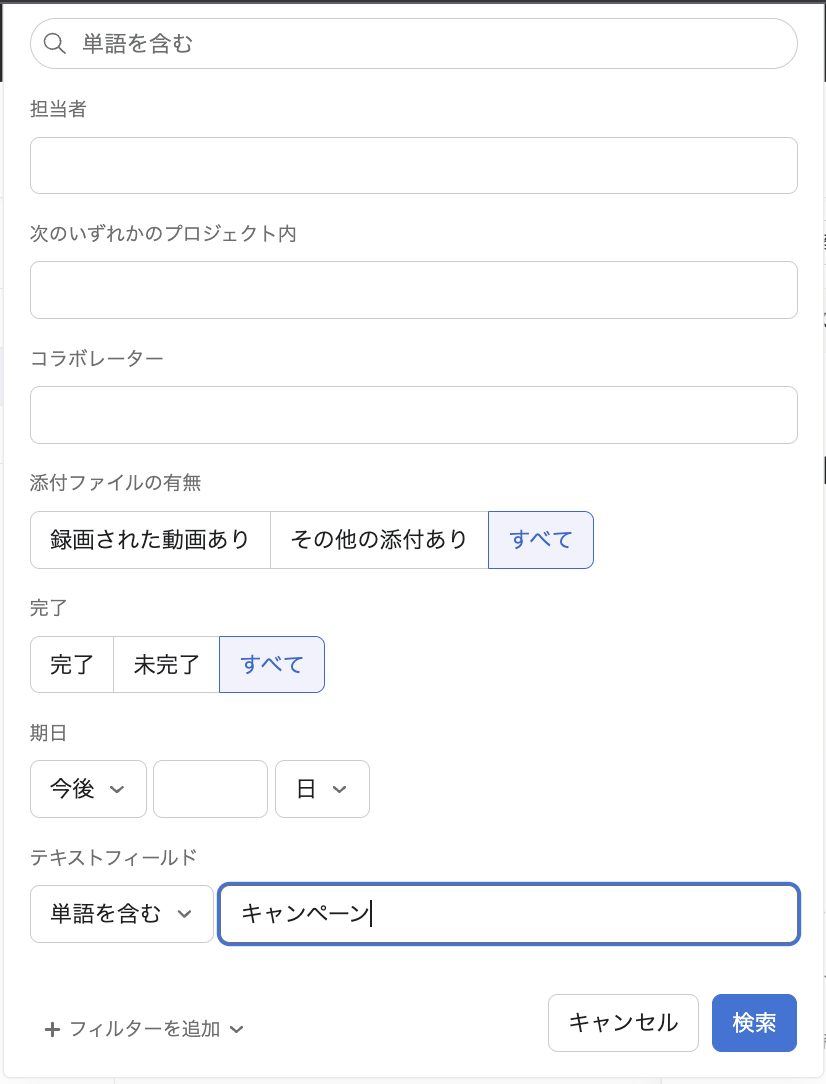826x1084 pixels.
Task: Click the コラボレーター input field
Action: pos(413,415)
